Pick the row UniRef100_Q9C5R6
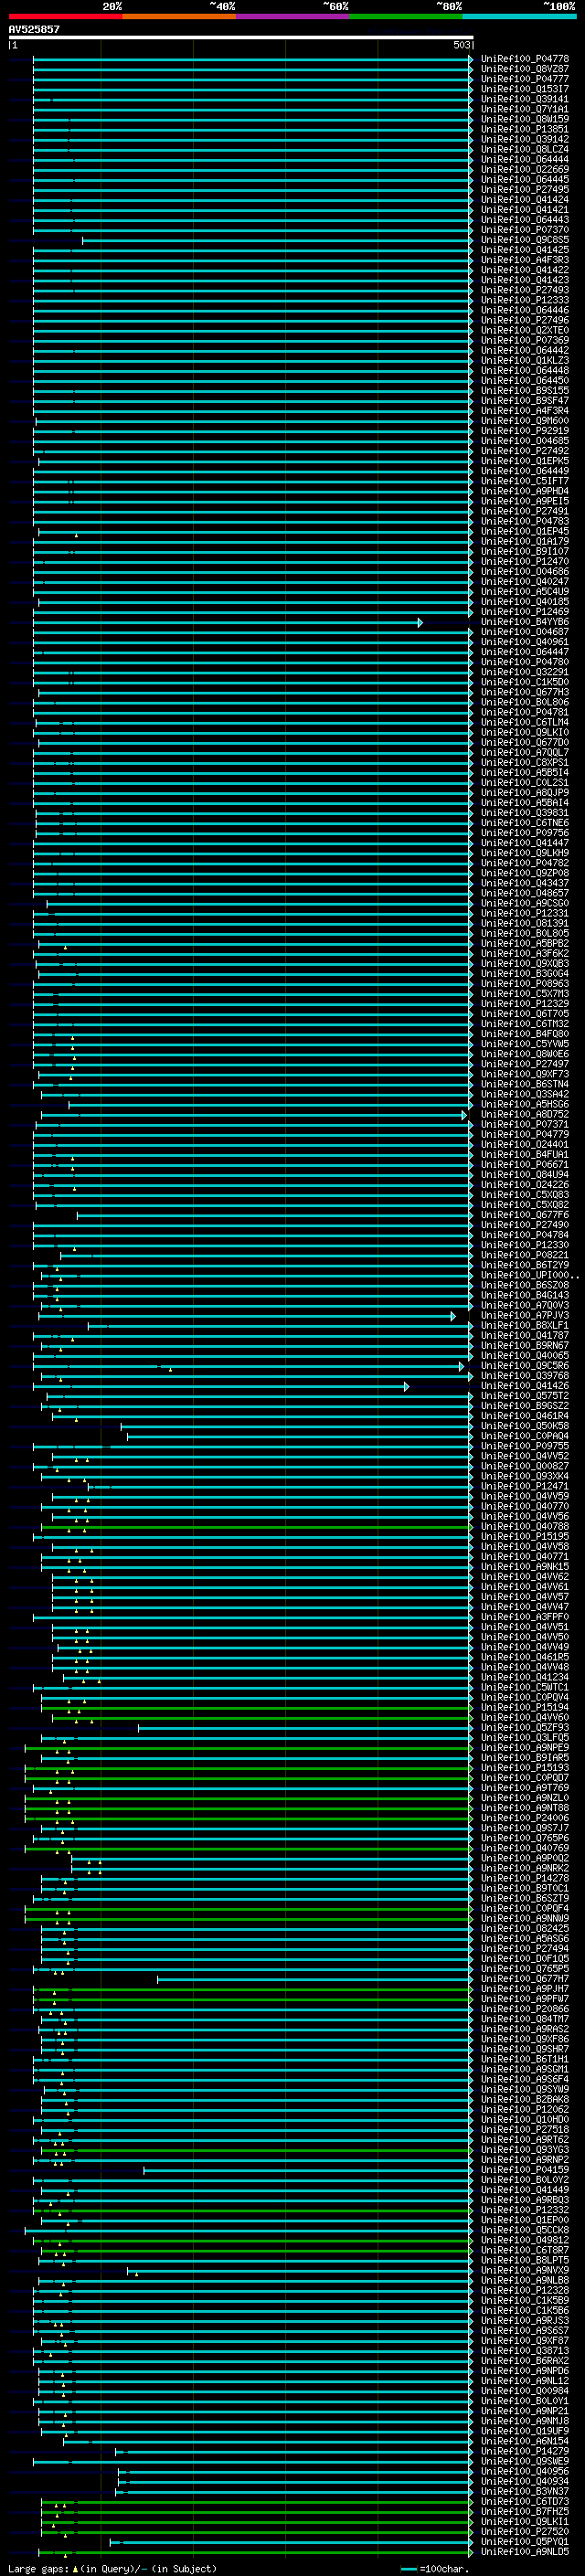Screen dimensions: 585x2576 pyautogui.click(x=525, y=1366)
